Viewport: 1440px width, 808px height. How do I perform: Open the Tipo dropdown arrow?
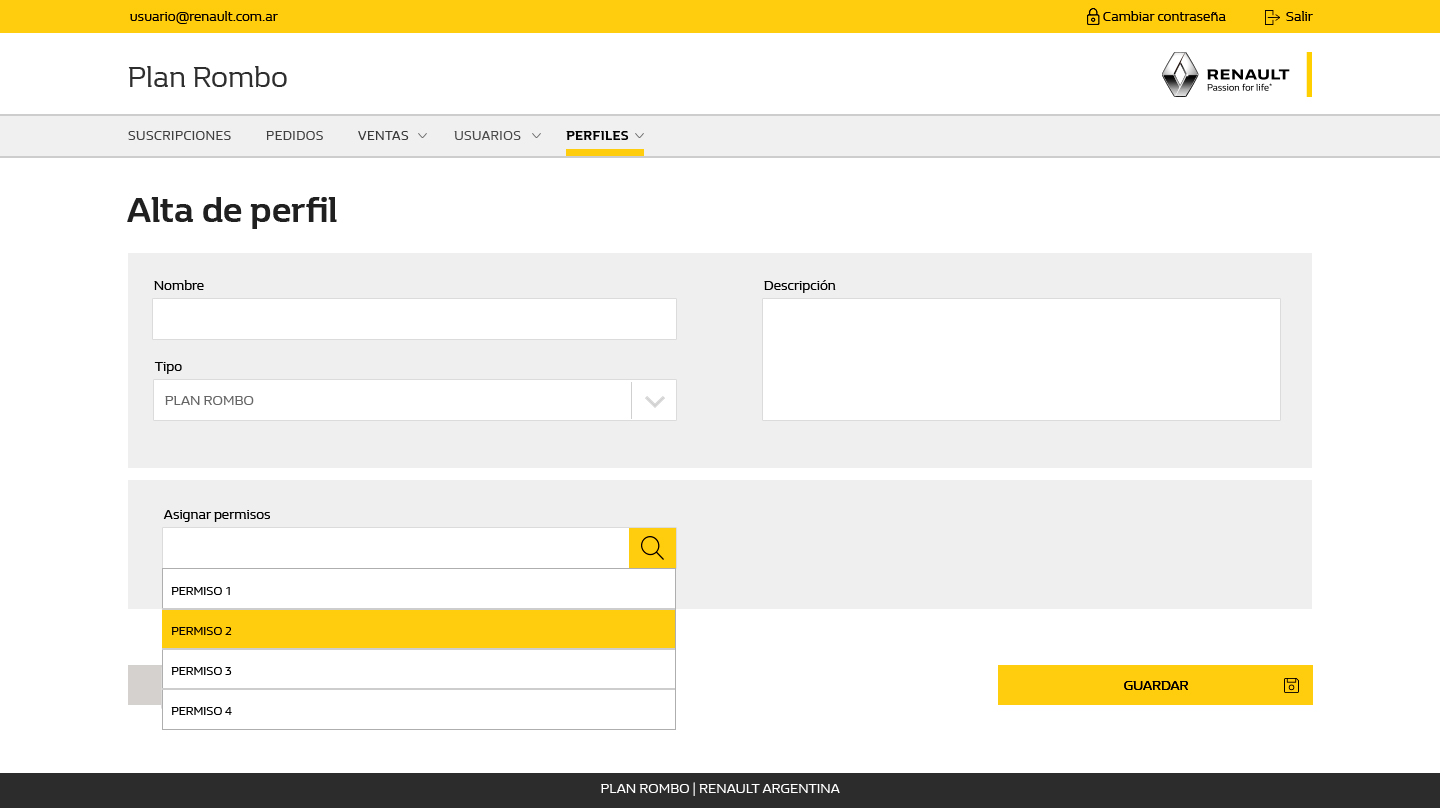coord(655,401)
